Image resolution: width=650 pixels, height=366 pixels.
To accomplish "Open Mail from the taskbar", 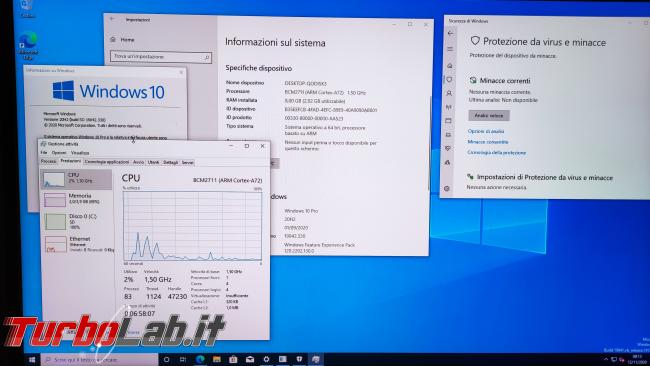I will click(x=250, y=359).
